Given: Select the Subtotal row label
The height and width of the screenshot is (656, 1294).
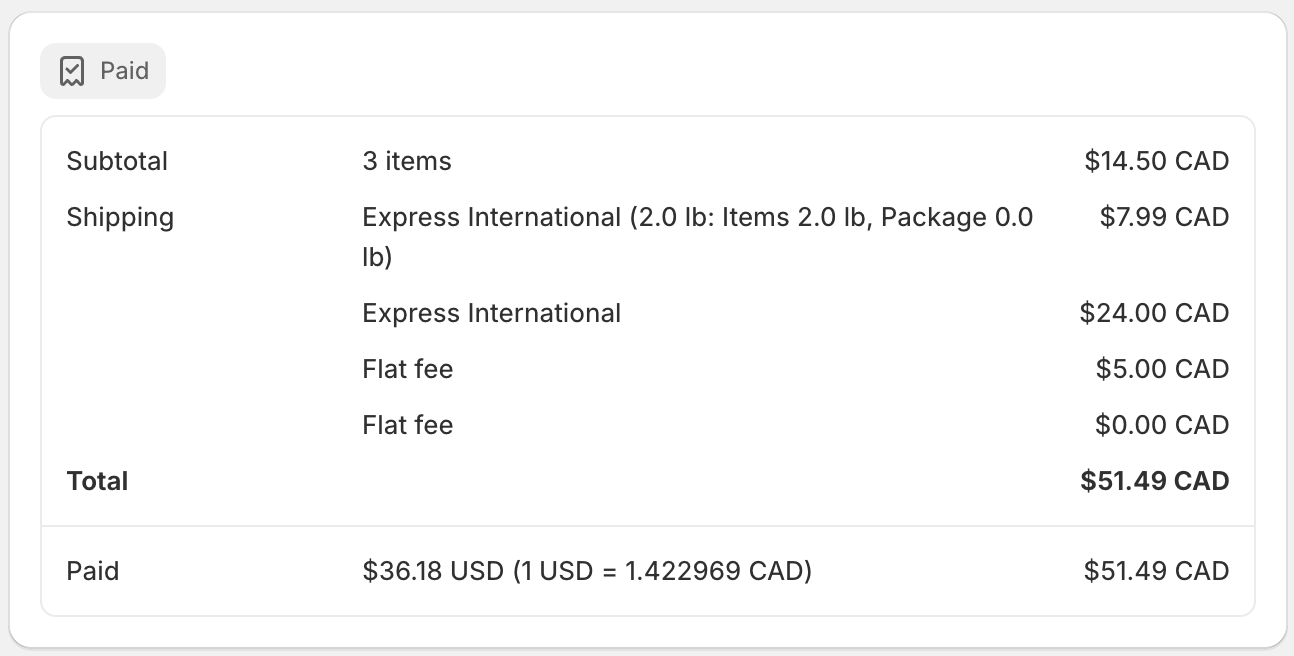Looking at the screenshot, I should (117, 161).
